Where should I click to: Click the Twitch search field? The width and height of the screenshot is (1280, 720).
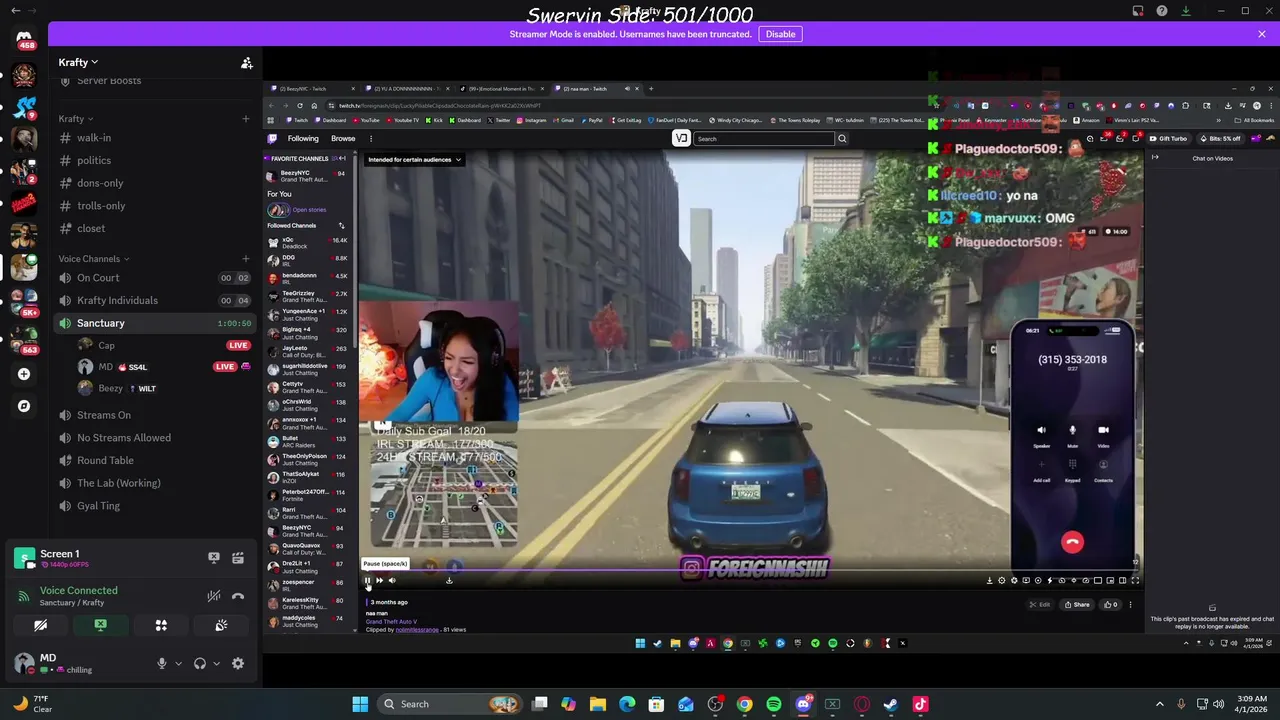[x=764, y=139]
